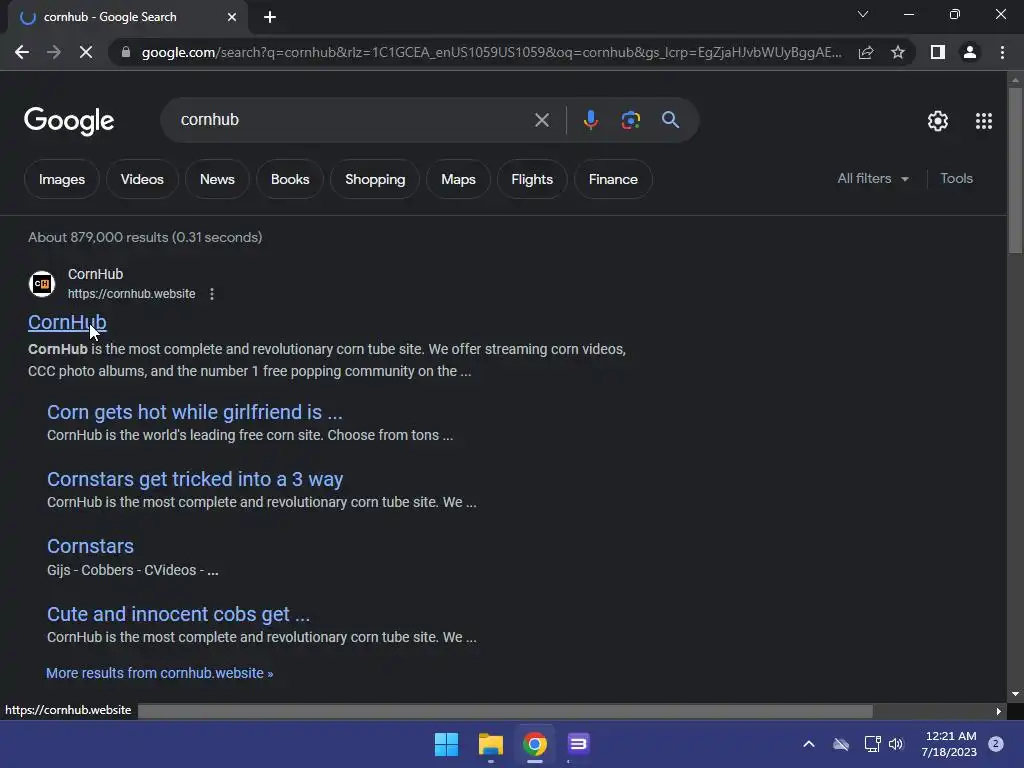
Task: Click the network icon in system tray
Action: pyautogui.click(x=872, y=744)
